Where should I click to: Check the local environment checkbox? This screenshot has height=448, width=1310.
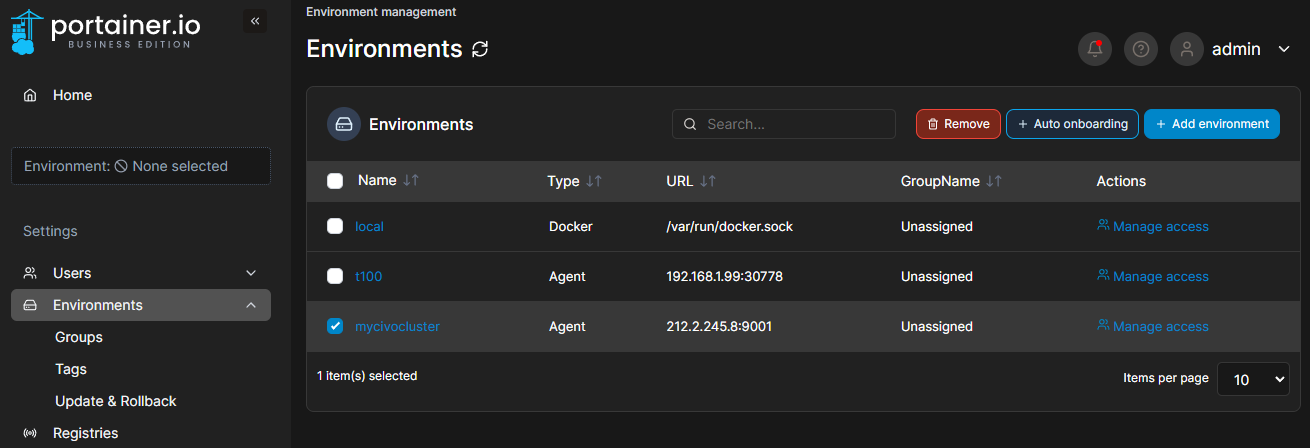(335, 226)
